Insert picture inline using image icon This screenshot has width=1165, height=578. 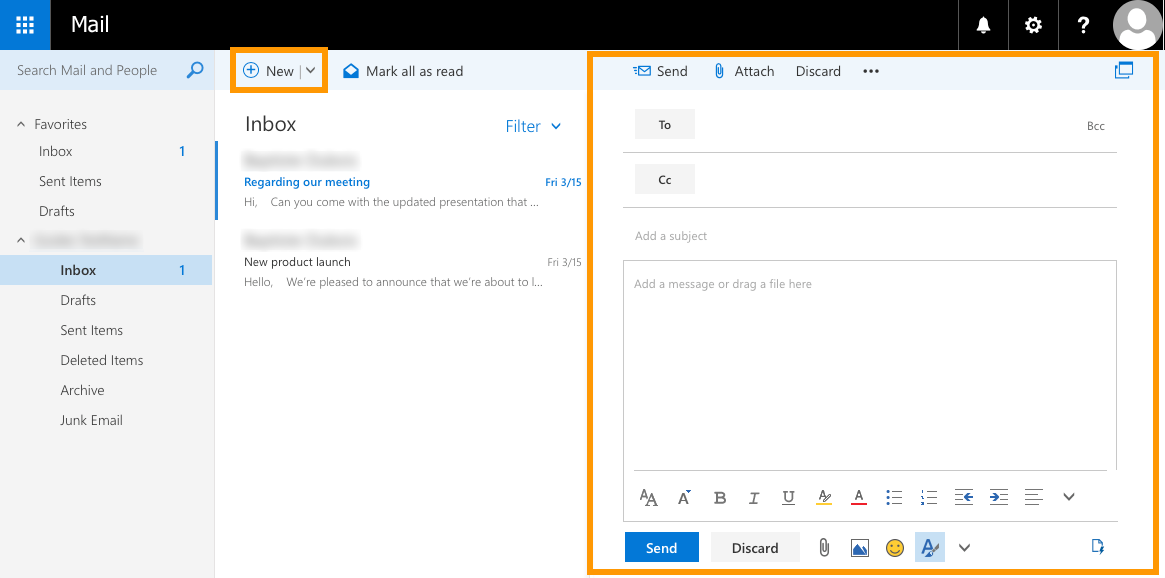[859, 548]
